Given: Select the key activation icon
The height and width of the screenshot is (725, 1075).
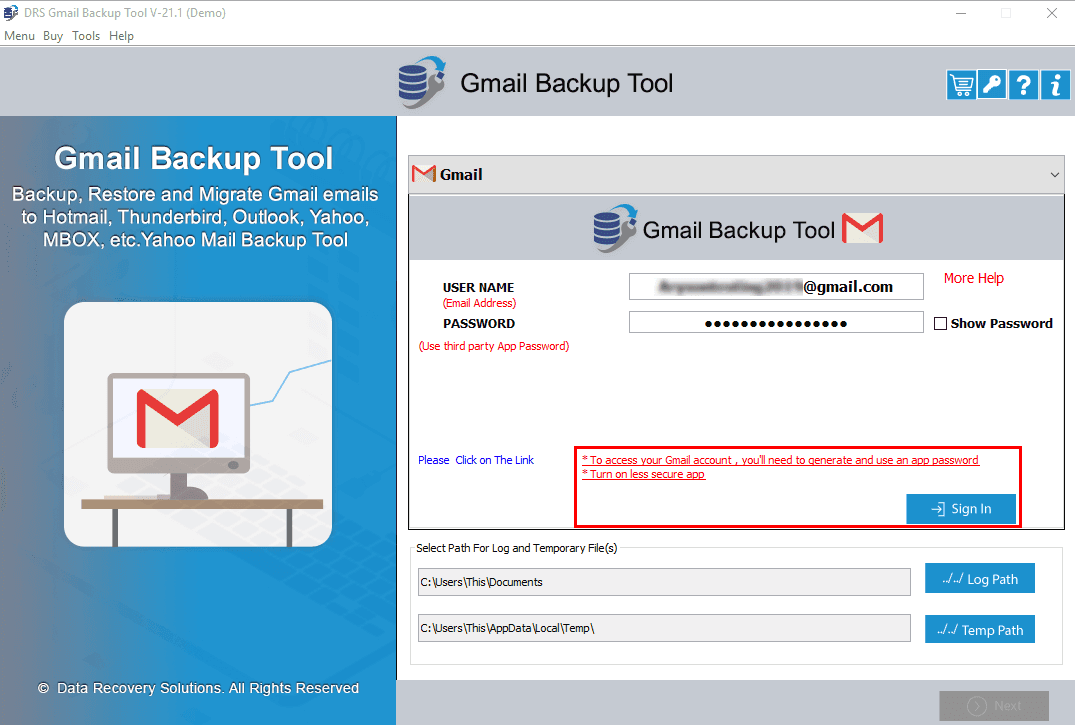Looking at the screenshot, I should [x=991, y=85].
